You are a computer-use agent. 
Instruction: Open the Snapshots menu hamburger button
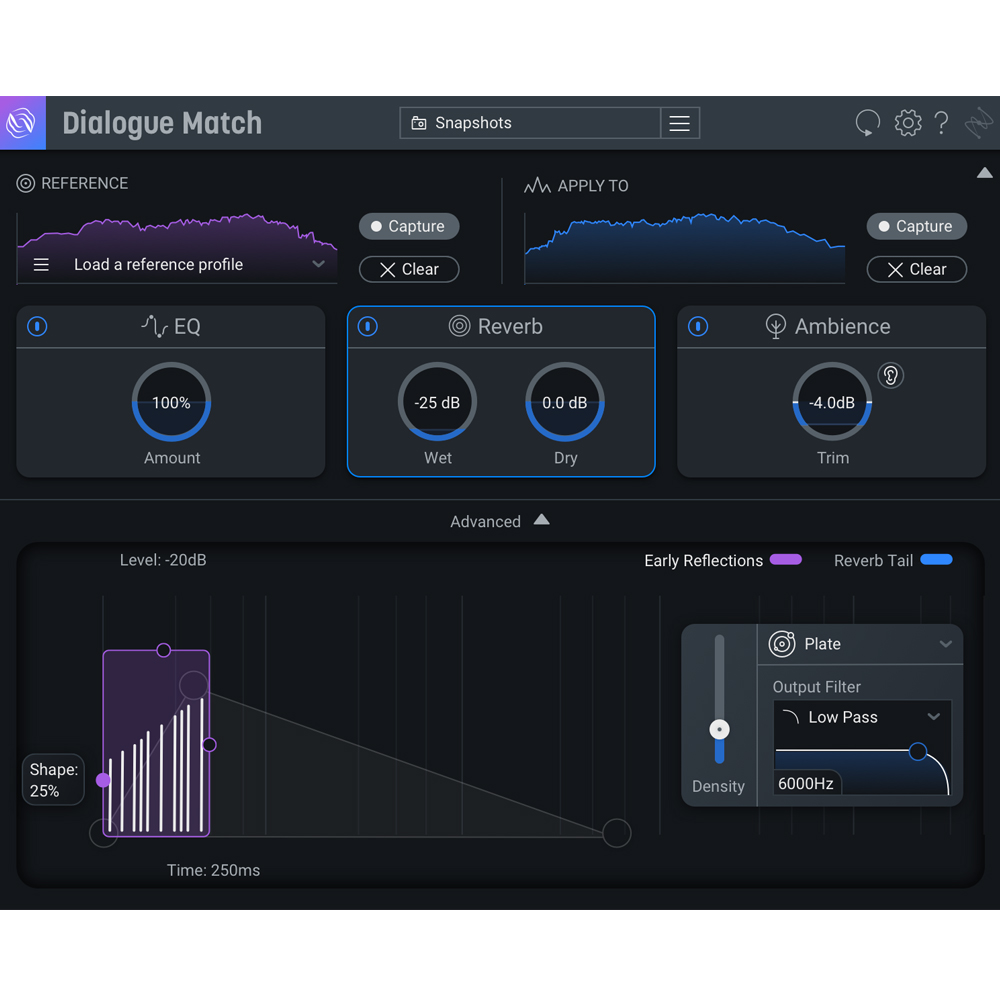pos(680,123)
